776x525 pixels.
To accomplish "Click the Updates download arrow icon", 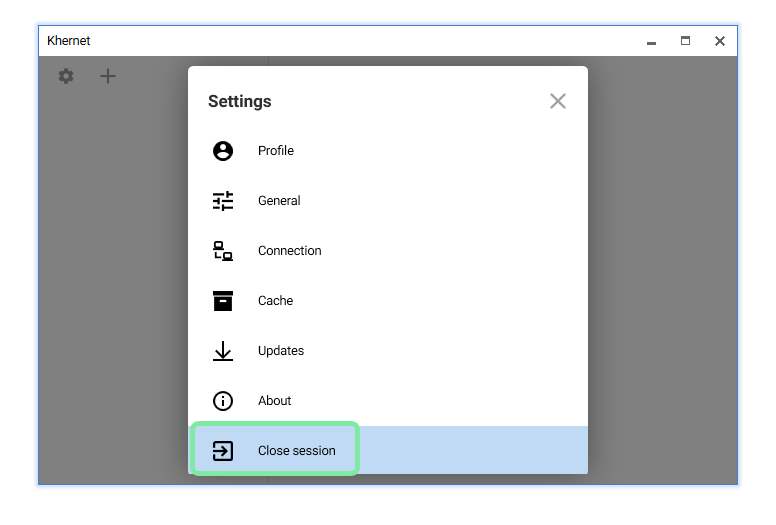I will click(x=223, y=351).
